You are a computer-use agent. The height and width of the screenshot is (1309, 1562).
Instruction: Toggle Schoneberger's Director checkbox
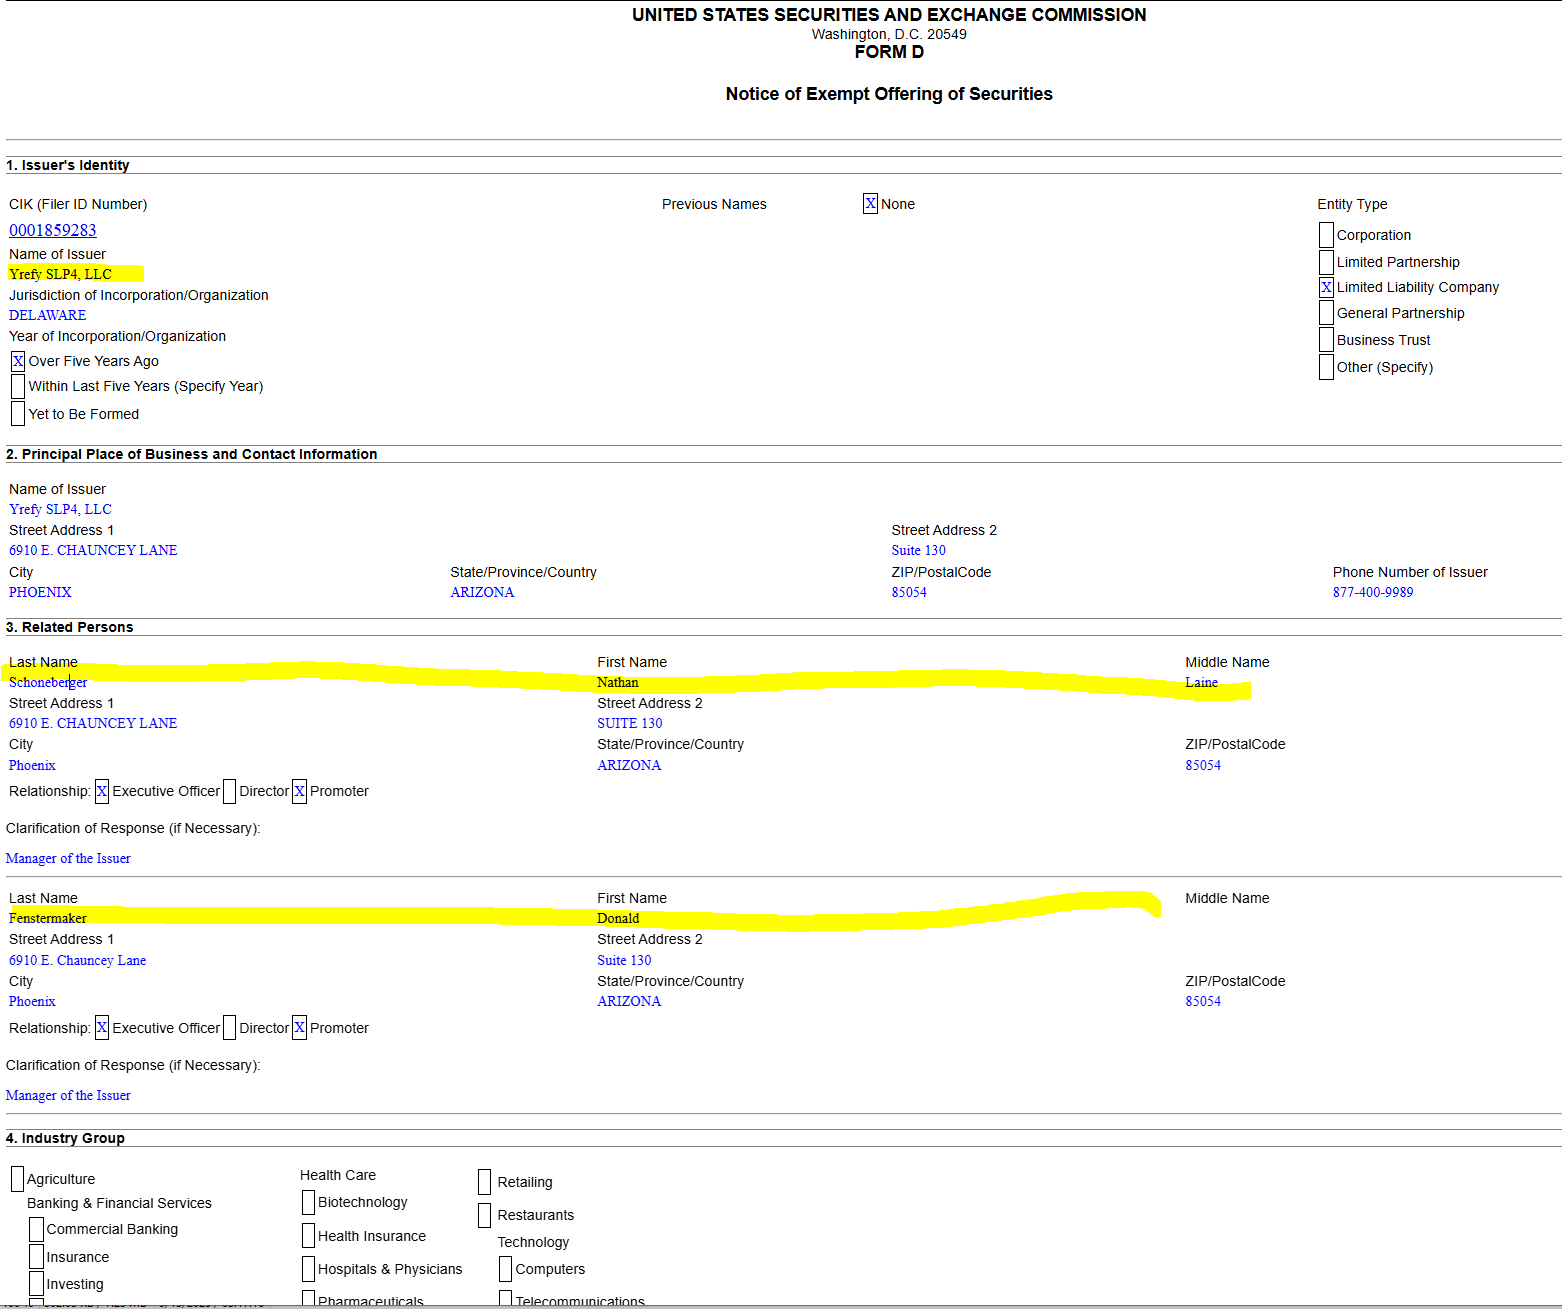tap(229, 791)
